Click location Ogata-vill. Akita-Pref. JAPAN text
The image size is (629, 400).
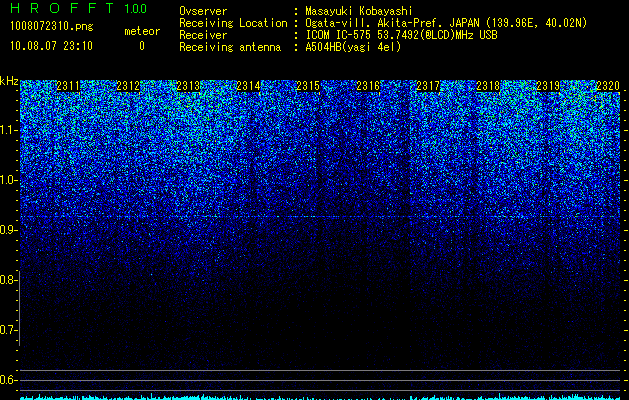392,23
